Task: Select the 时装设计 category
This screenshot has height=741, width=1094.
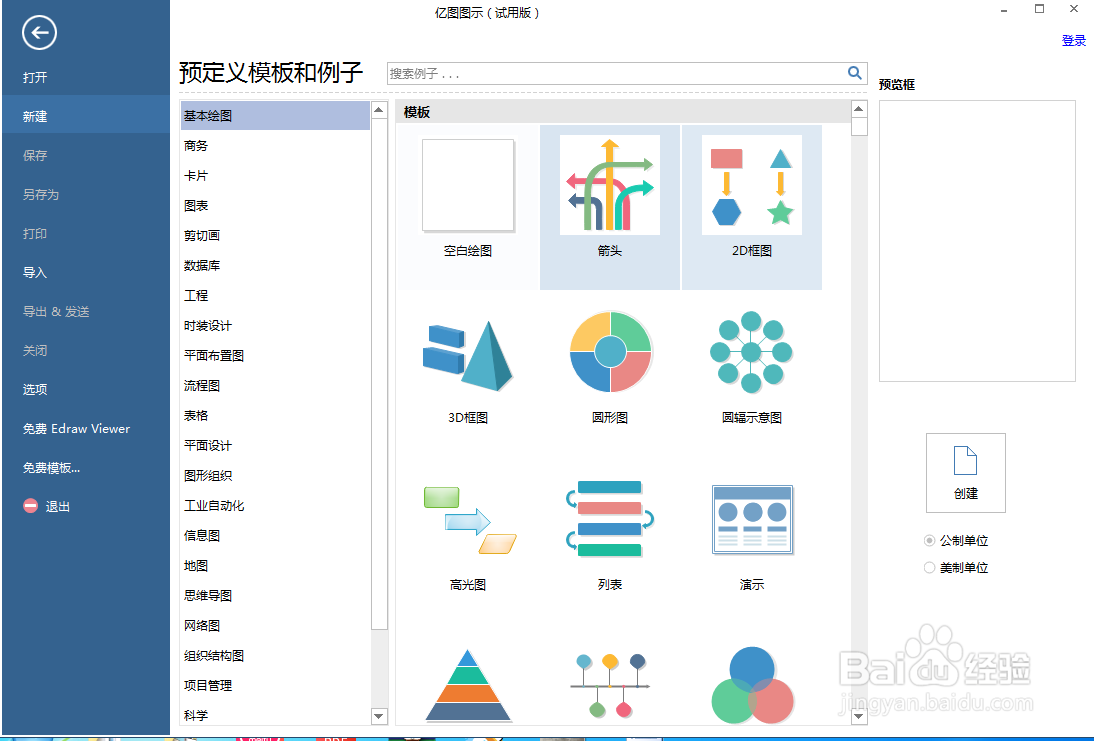Action: coord(275,326)
